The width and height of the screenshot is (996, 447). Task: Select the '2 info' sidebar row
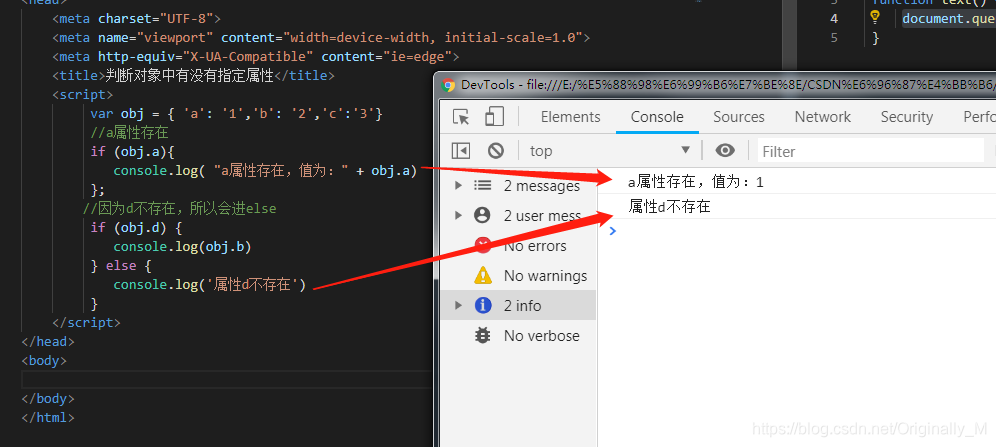[518, 305]
